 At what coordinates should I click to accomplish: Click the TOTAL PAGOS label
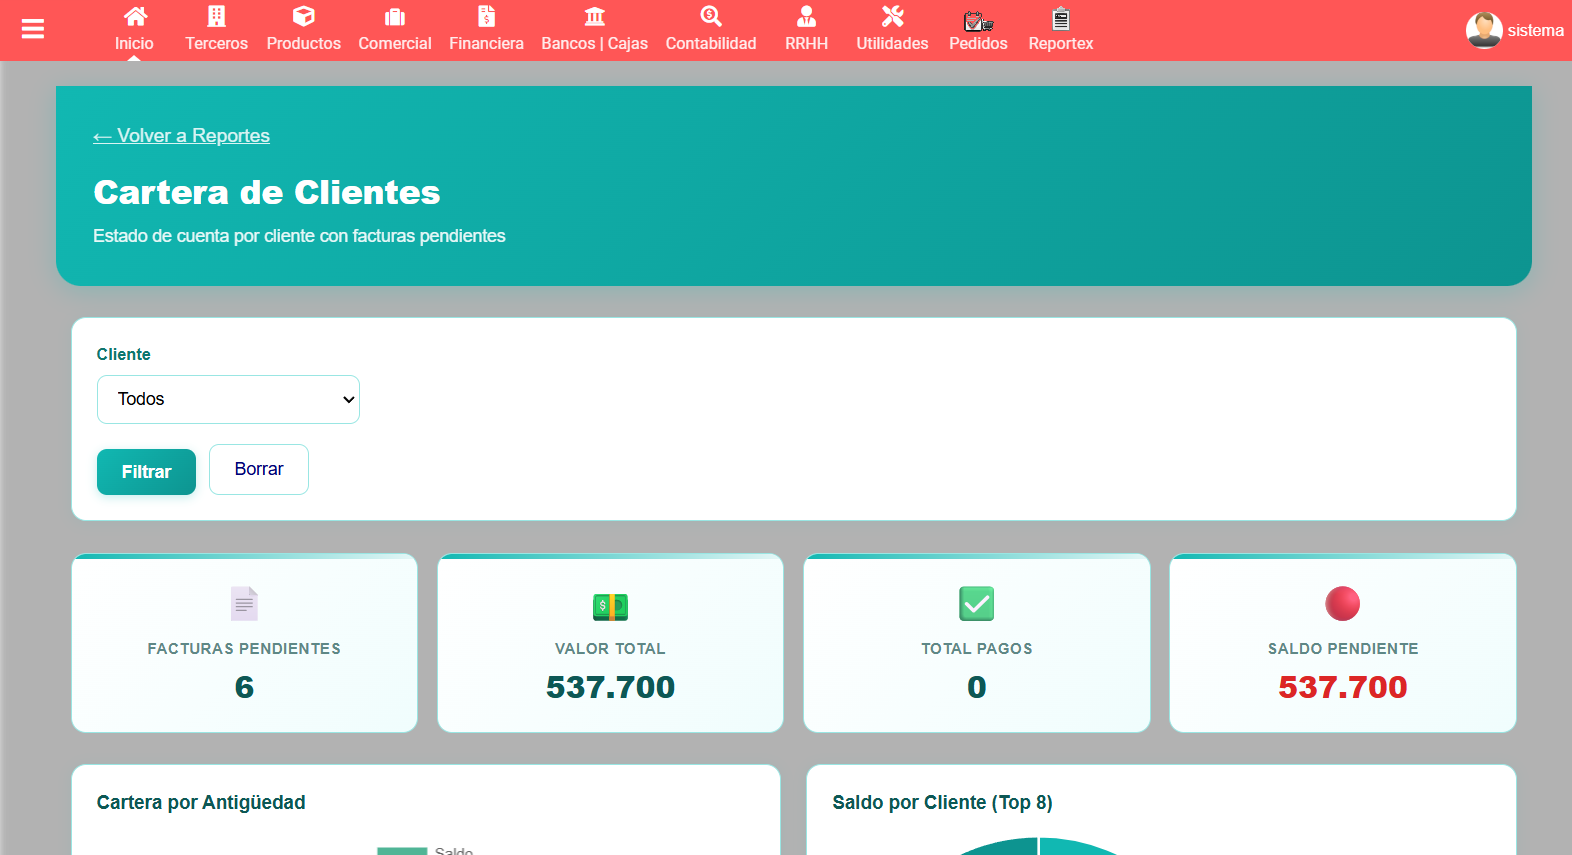(x=977, y=649)
